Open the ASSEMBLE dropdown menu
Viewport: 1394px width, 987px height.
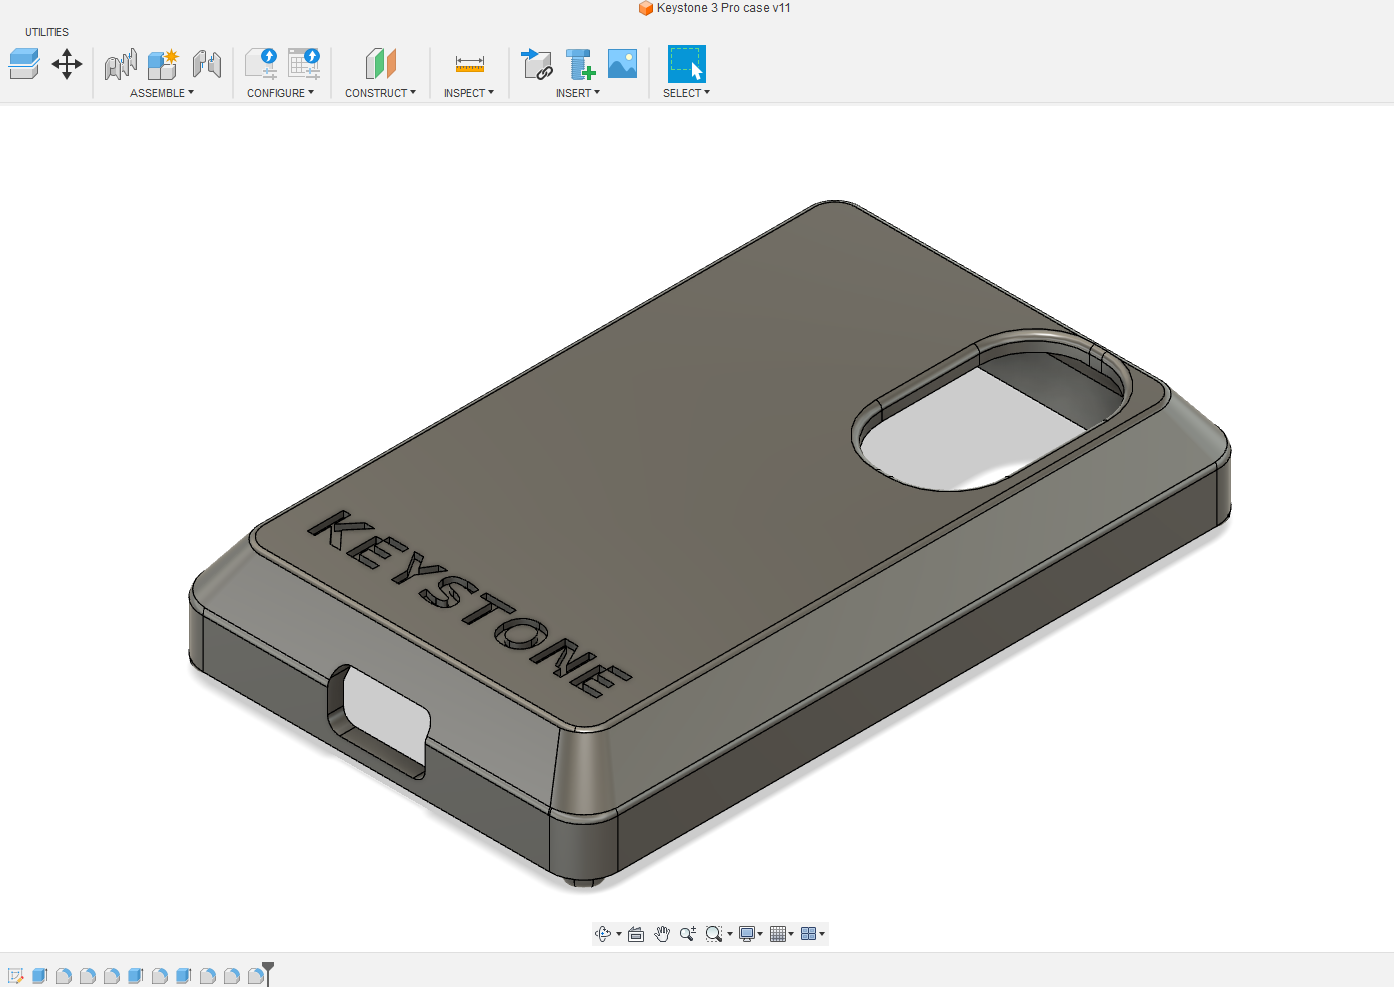pyautogui.click(x=162, y=93)
